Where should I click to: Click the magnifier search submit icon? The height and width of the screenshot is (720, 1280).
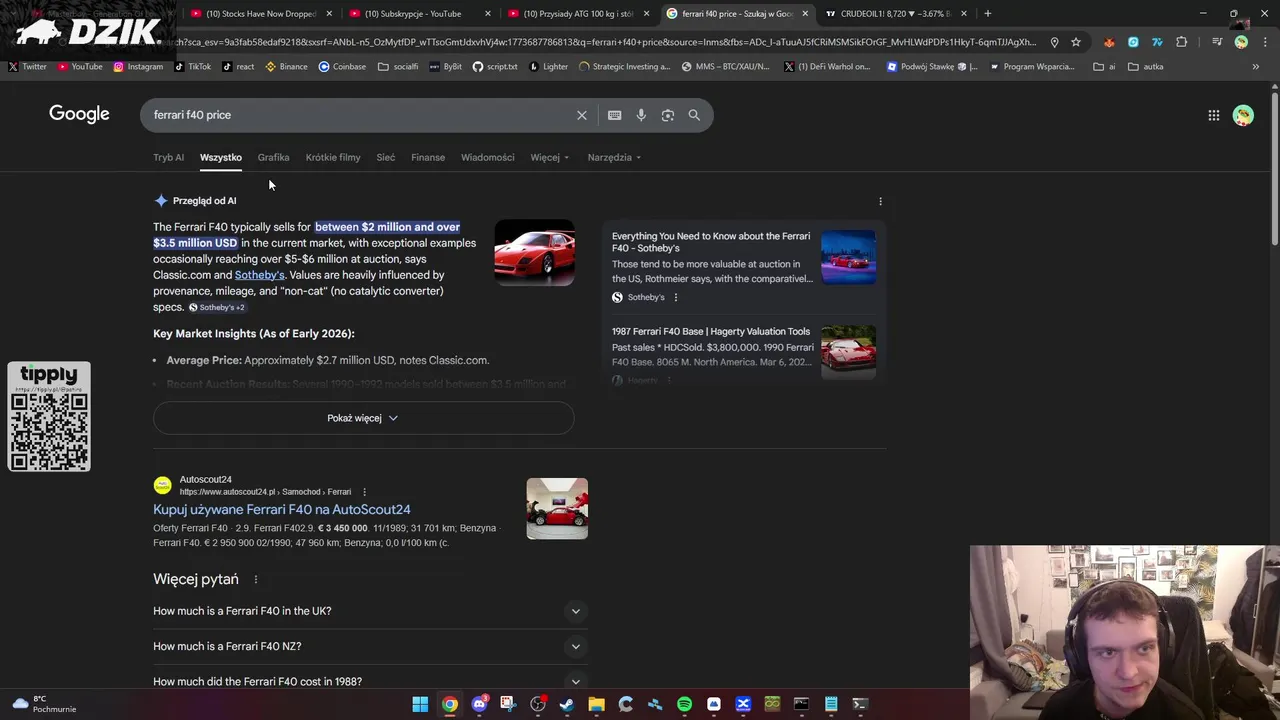pos(694,115)
